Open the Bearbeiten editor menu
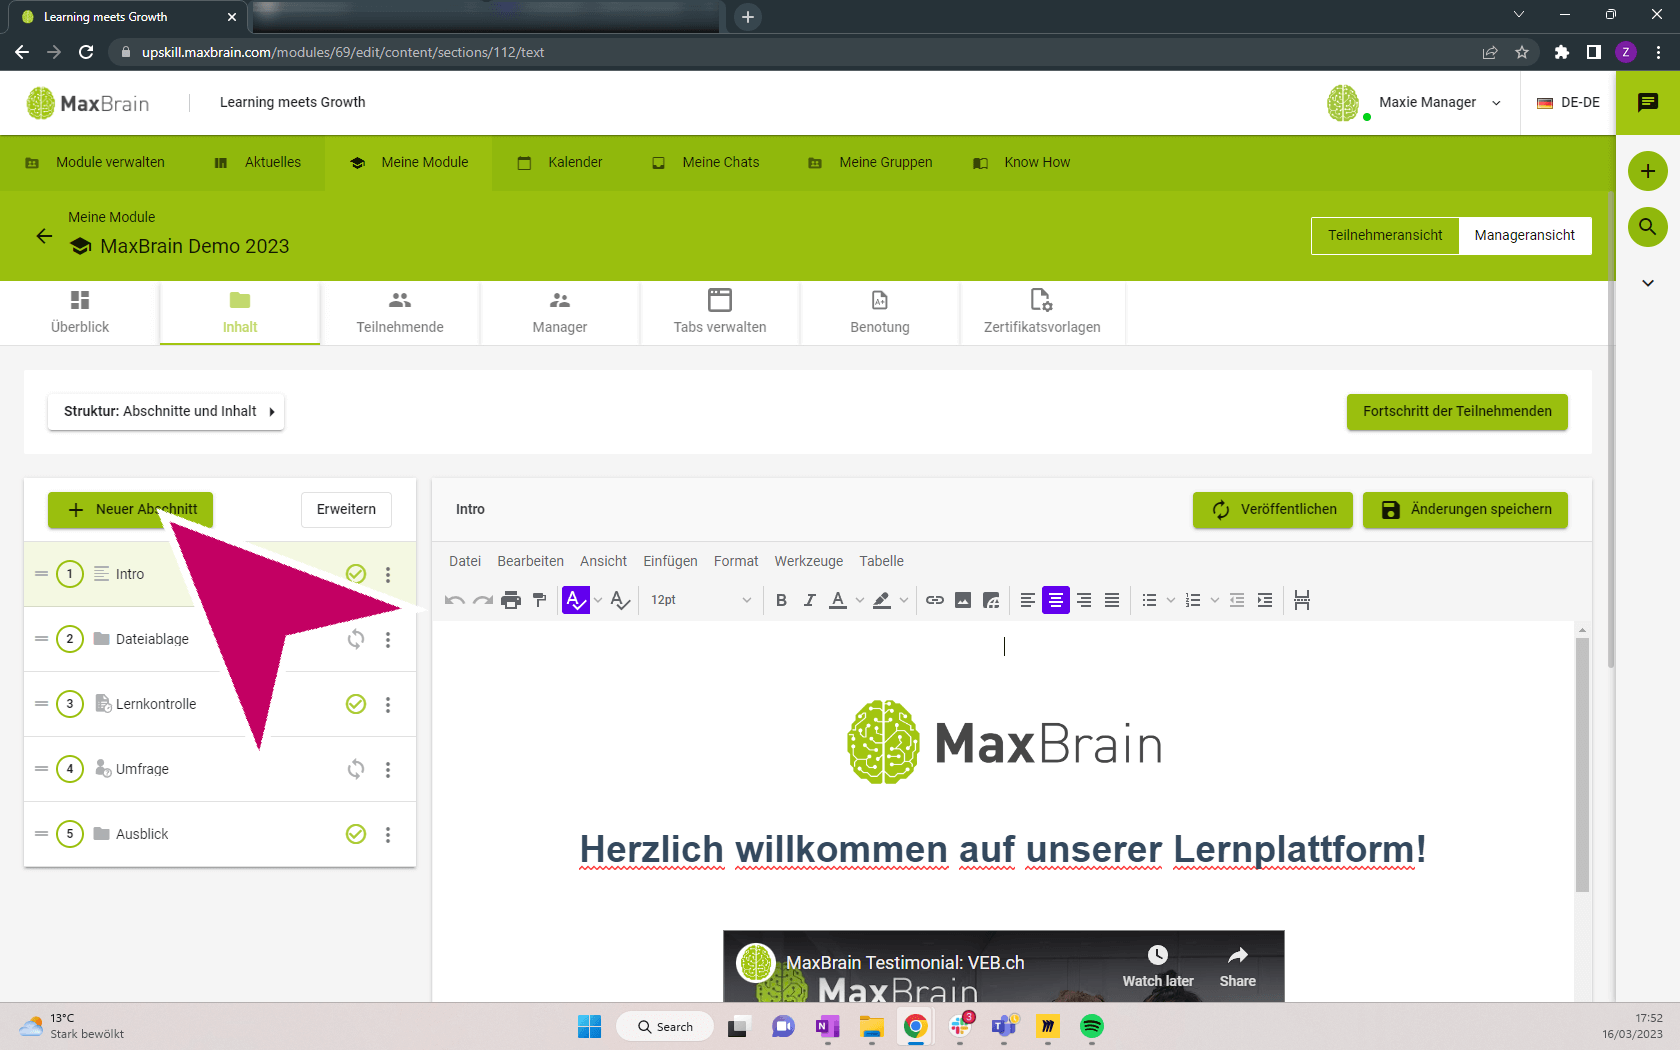Viewport: 1680px width, 1050px height. pos(530,561)
